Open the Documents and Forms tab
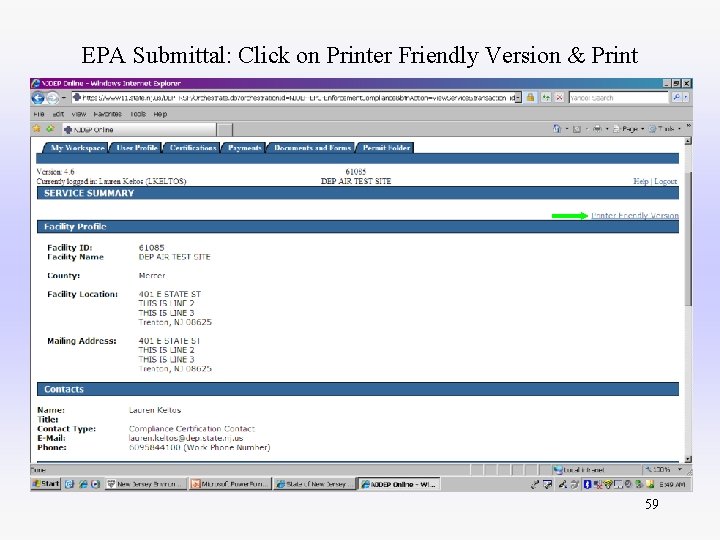The height and width of the screenshot is (540, 720). click(312, 147)
